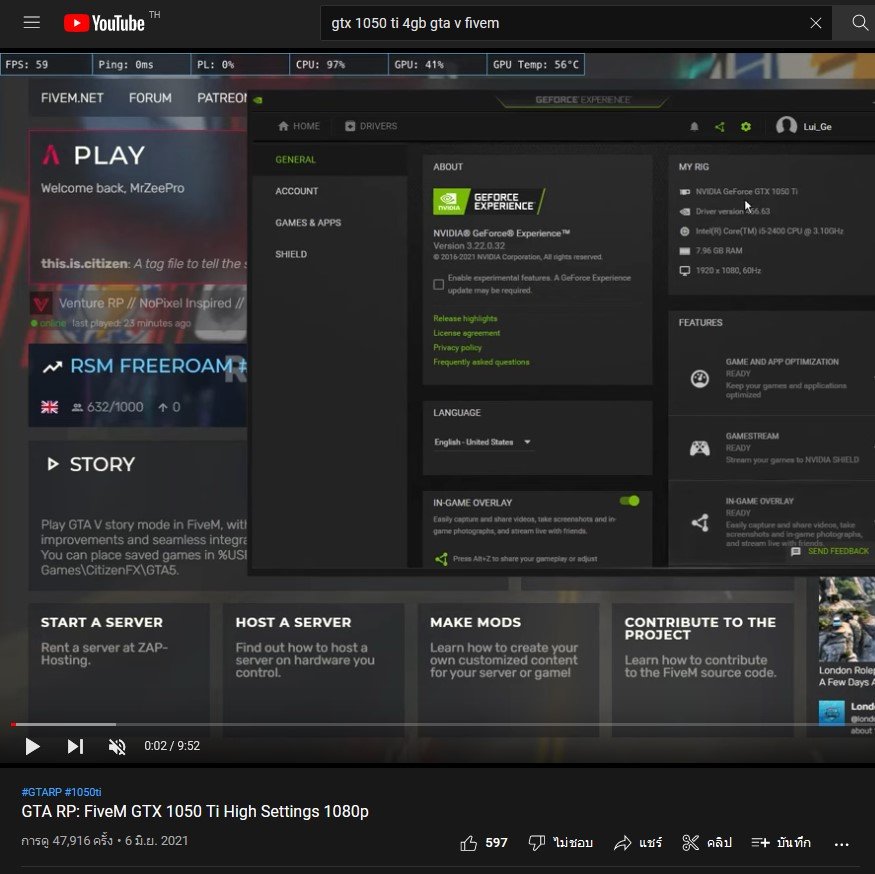The image size is (875, 874).
Task: Open the YouTube hamburger guide menu
Action: pyautogui.click(x=32, y=22)
